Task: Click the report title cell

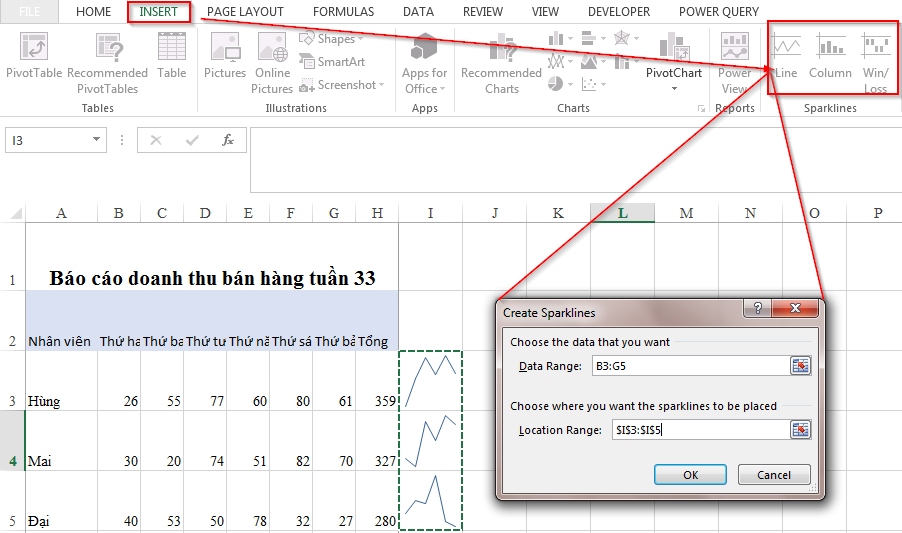Action: pyautogui.click(x=212, y=256)
